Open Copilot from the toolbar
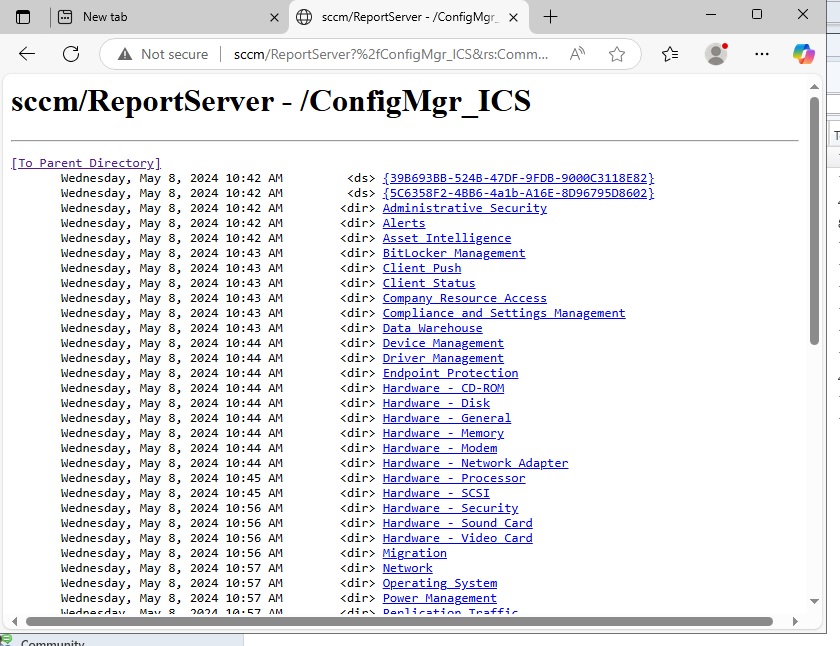This screenshot has width=840, height=646. pyautogui.click(x=806, y=54)
